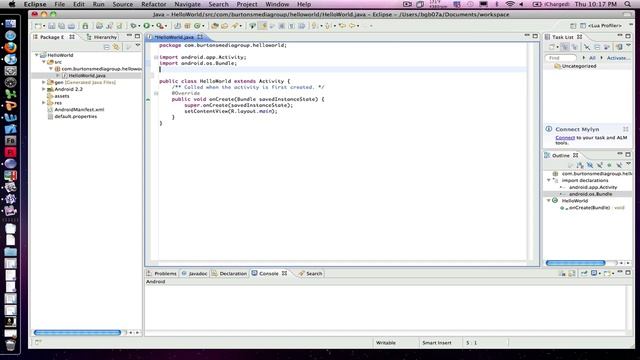640x360 pixels.
Task: Open the Search tab in bottom panel
Action: click(x=311, y=273)
